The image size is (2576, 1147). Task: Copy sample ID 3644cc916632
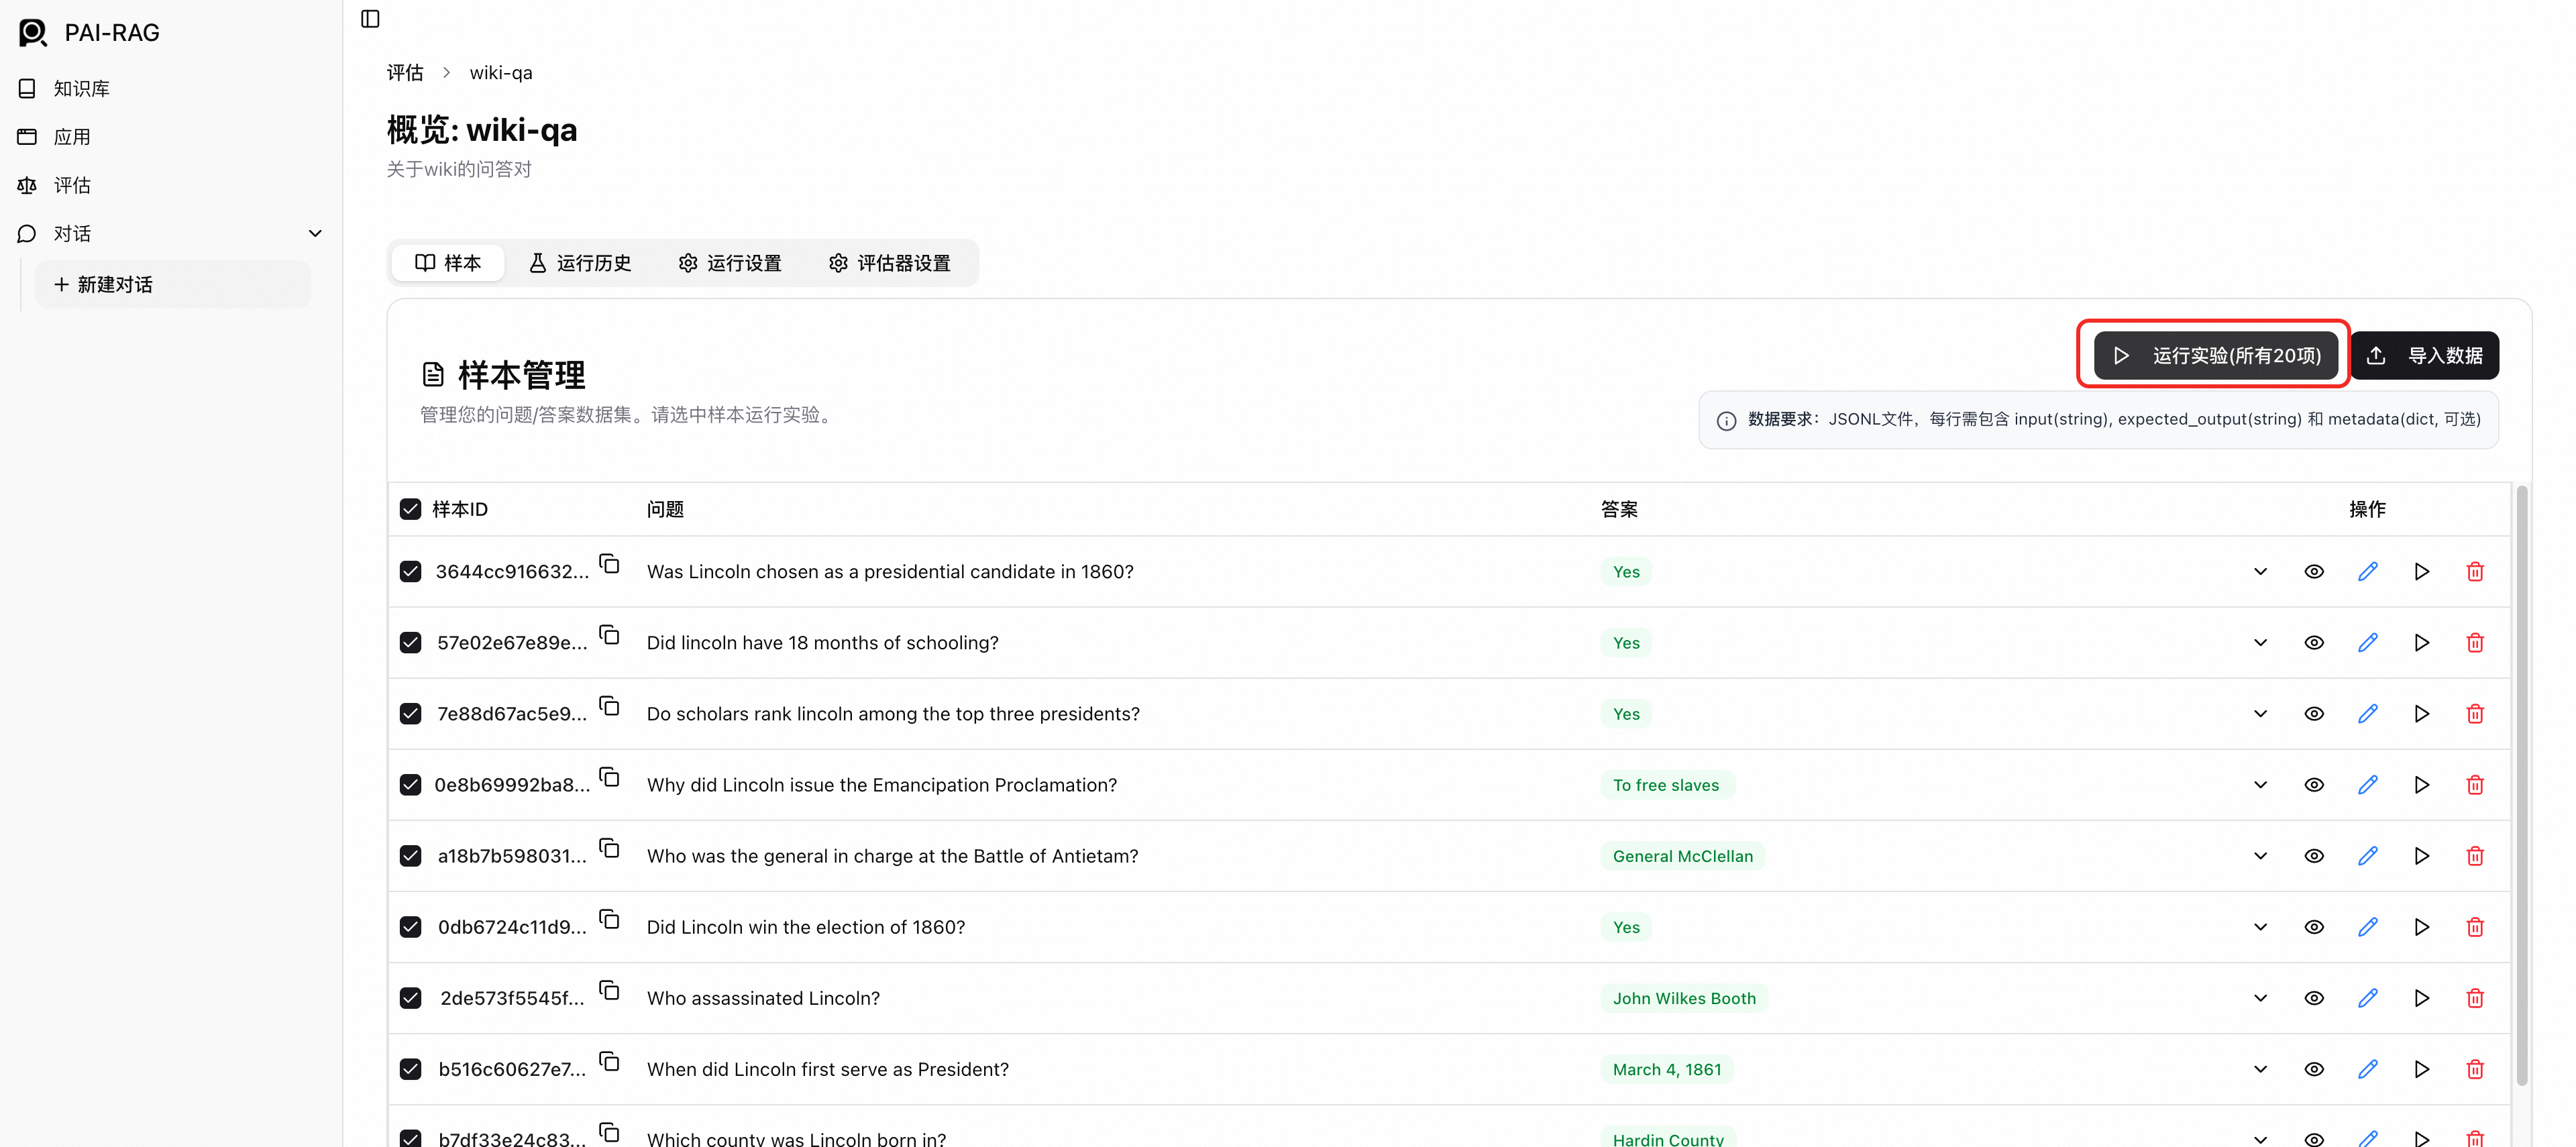click(609, 564)
